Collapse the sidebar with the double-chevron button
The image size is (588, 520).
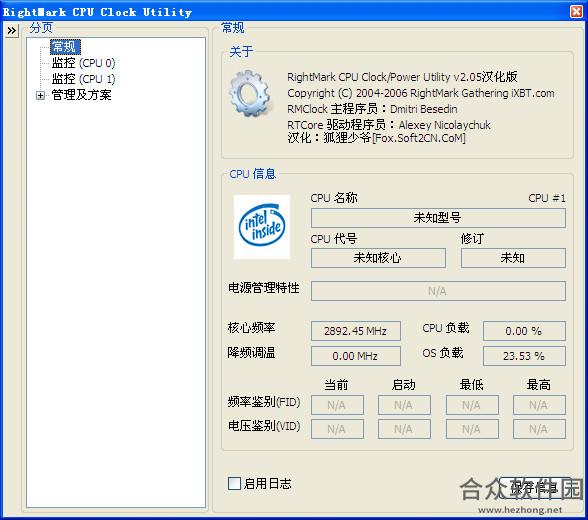tap(12, 30)
